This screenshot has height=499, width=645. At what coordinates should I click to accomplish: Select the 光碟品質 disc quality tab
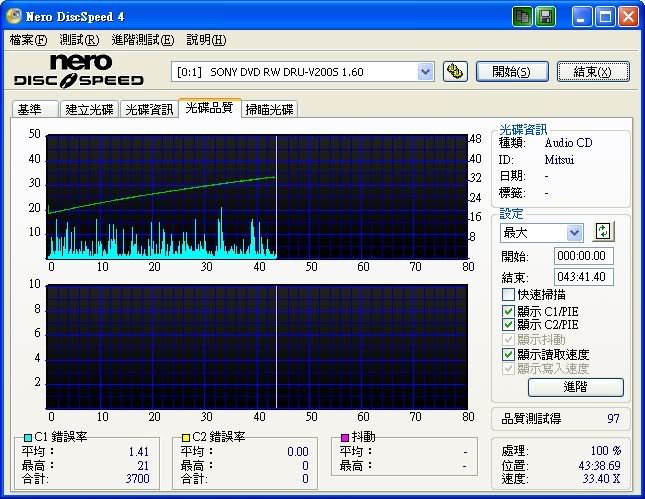[x=209, y=108]
